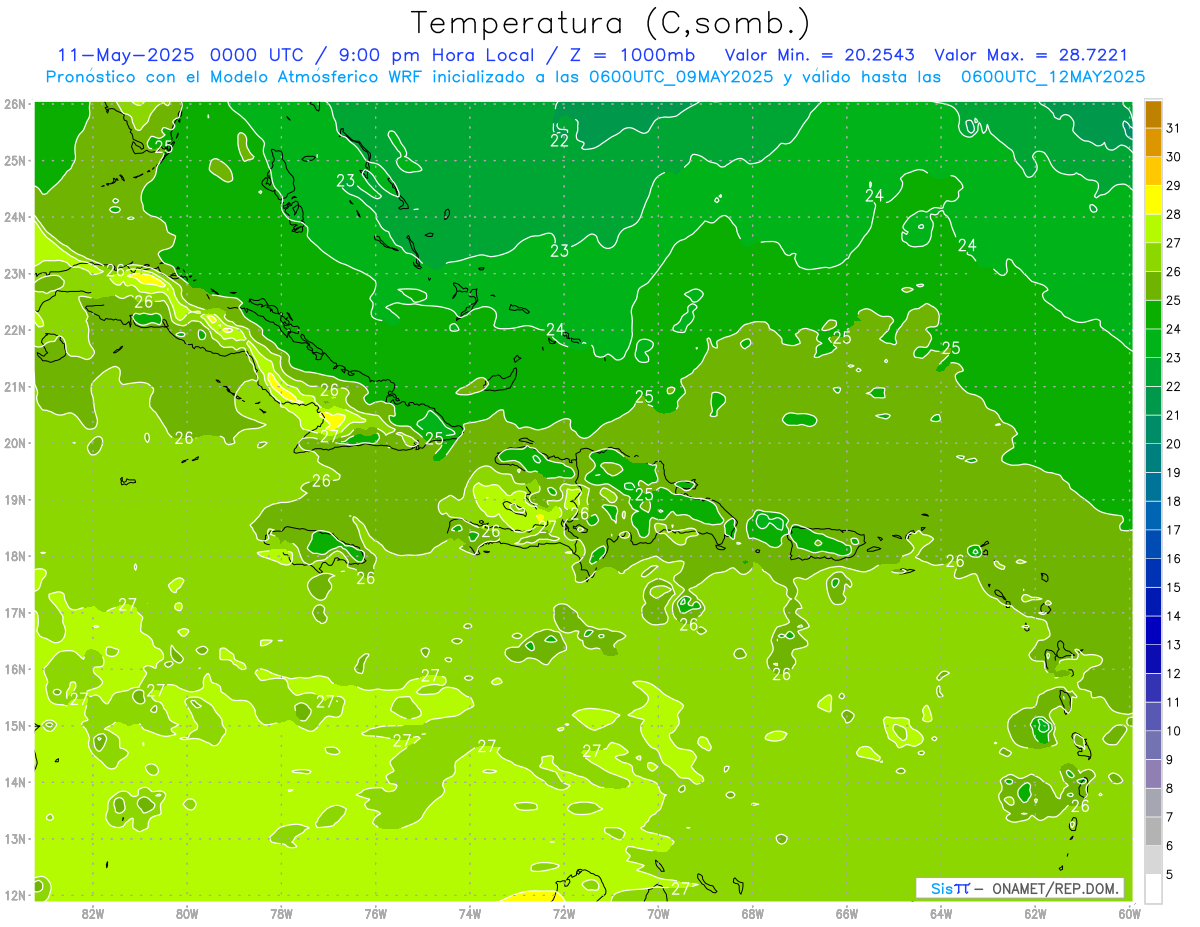Select 'Valor Min. = 20.2543' text

pyautogui.click(x=821, y=55)
